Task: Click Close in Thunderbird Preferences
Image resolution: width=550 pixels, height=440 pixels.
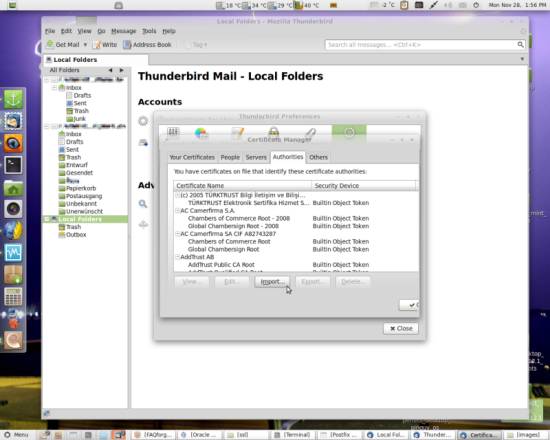Action: tap(401, 328)
